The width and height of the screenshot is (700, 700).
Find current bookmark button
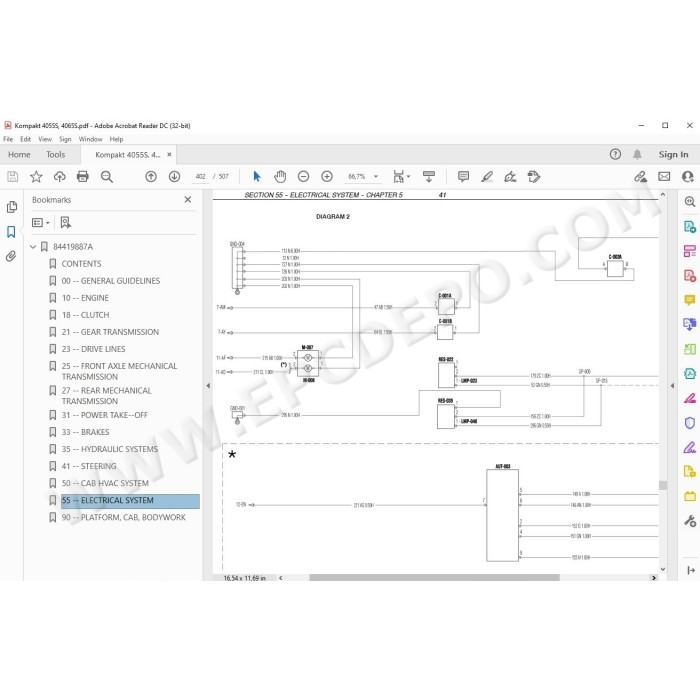coord(66,222)
